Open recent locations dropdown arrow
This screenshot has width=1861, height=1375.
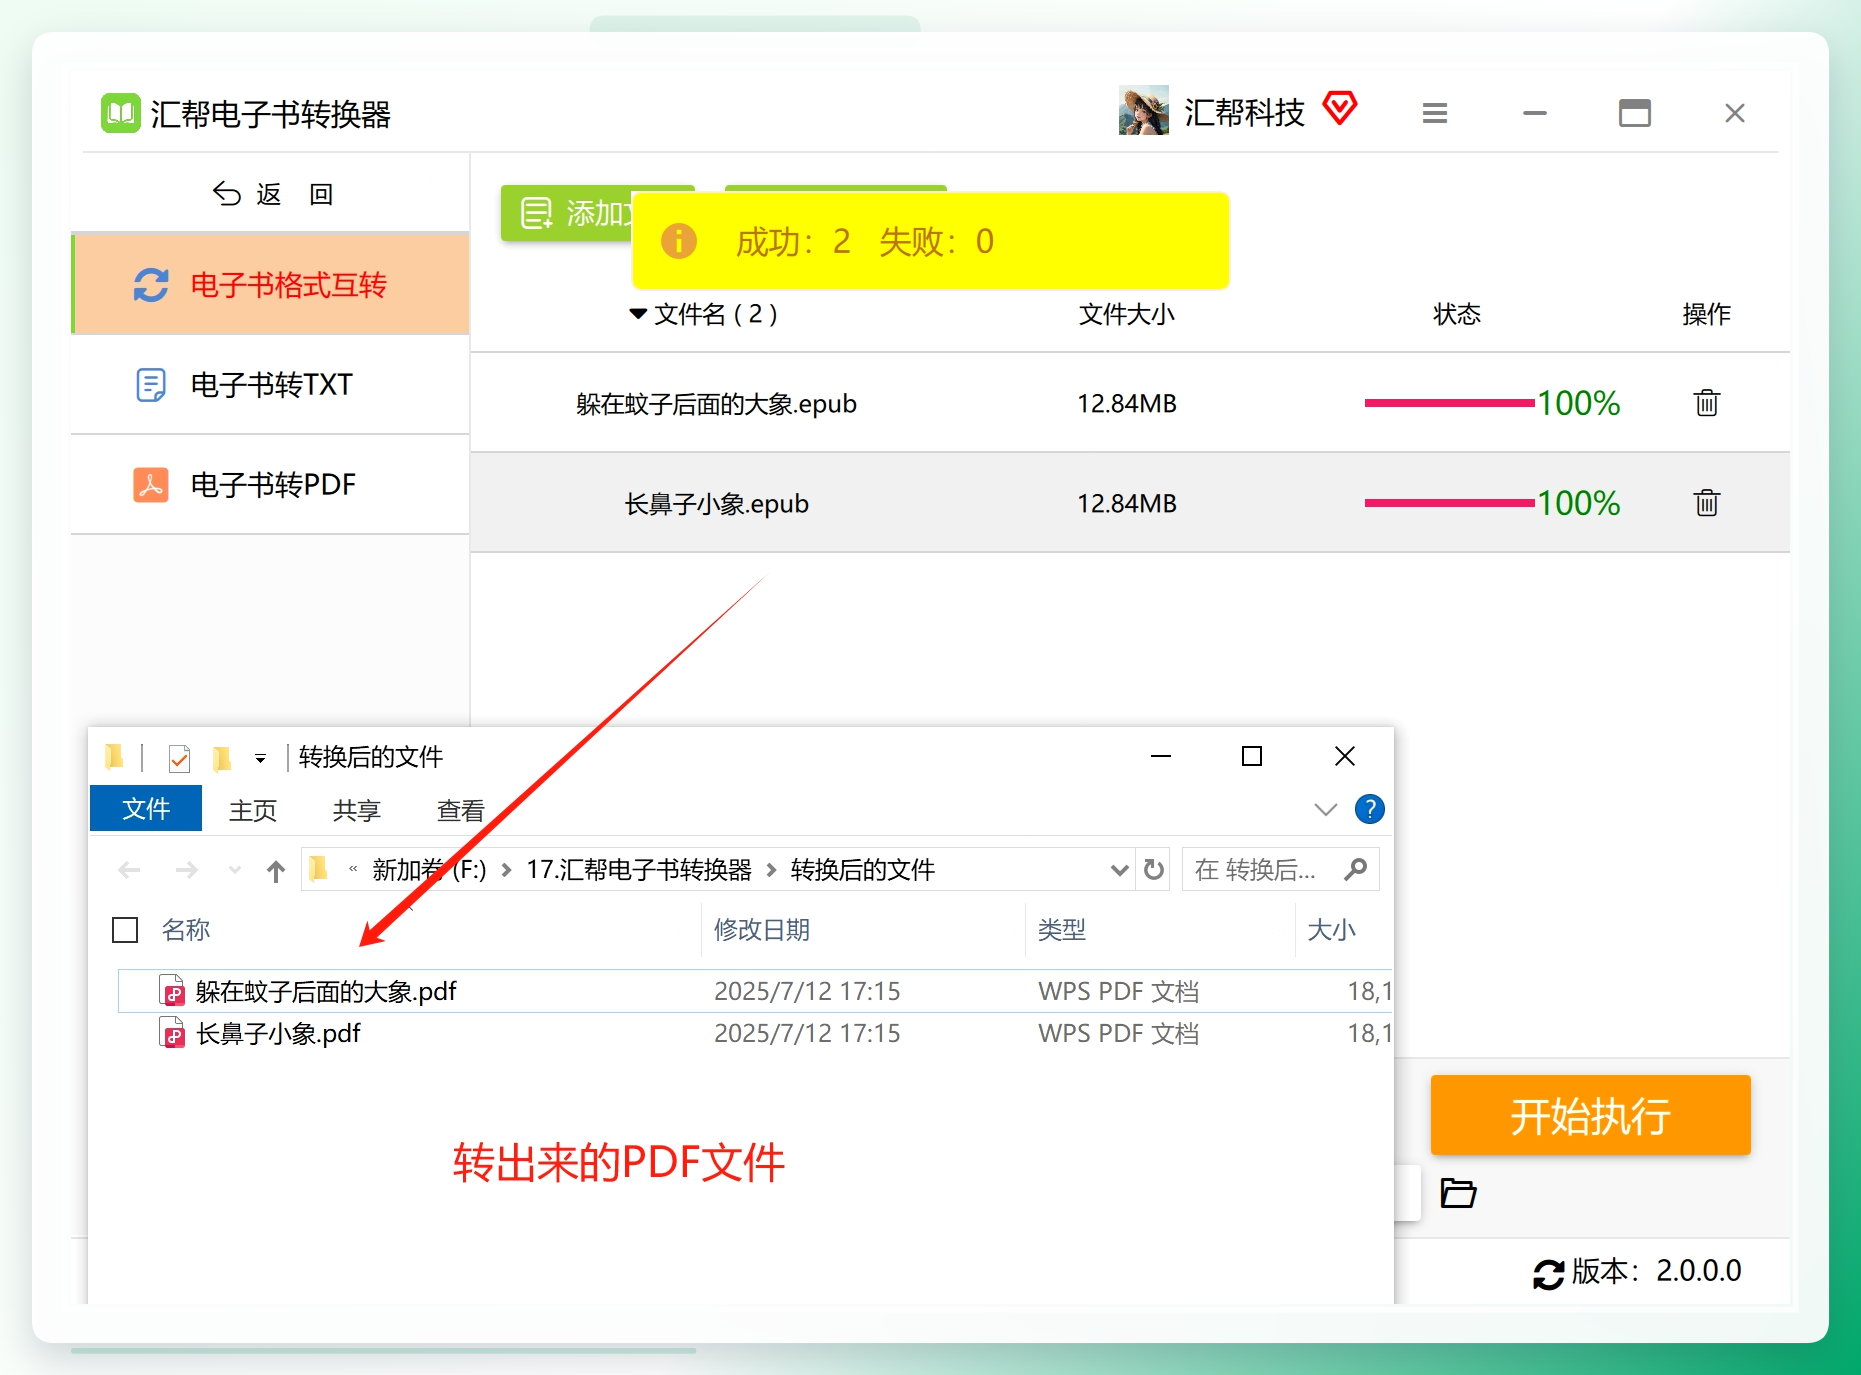(x=235, y=870)
